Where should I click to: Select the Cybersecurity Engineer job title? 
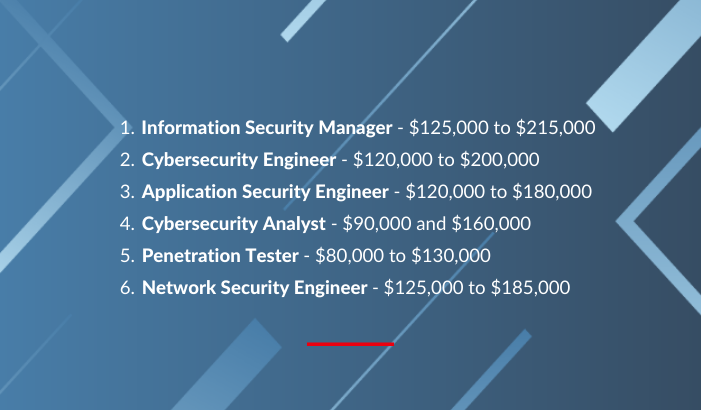tap(239, 160)
